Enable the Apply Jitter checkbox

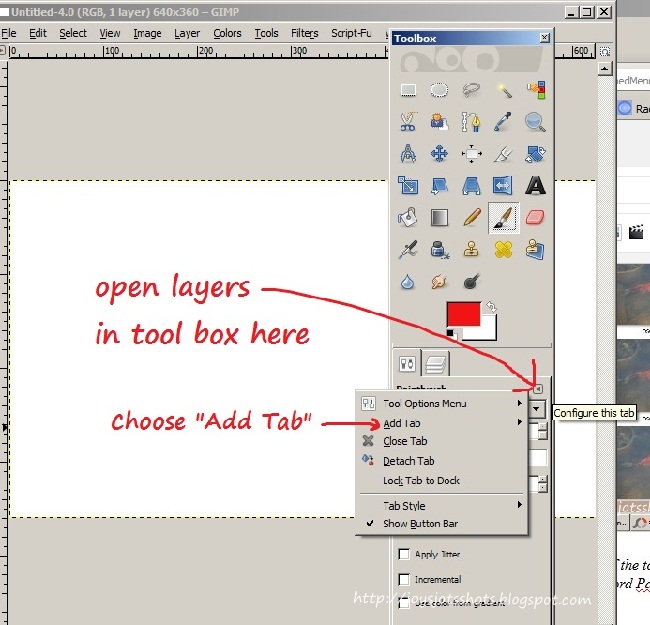pyautogui.click(x=404, y=554)
